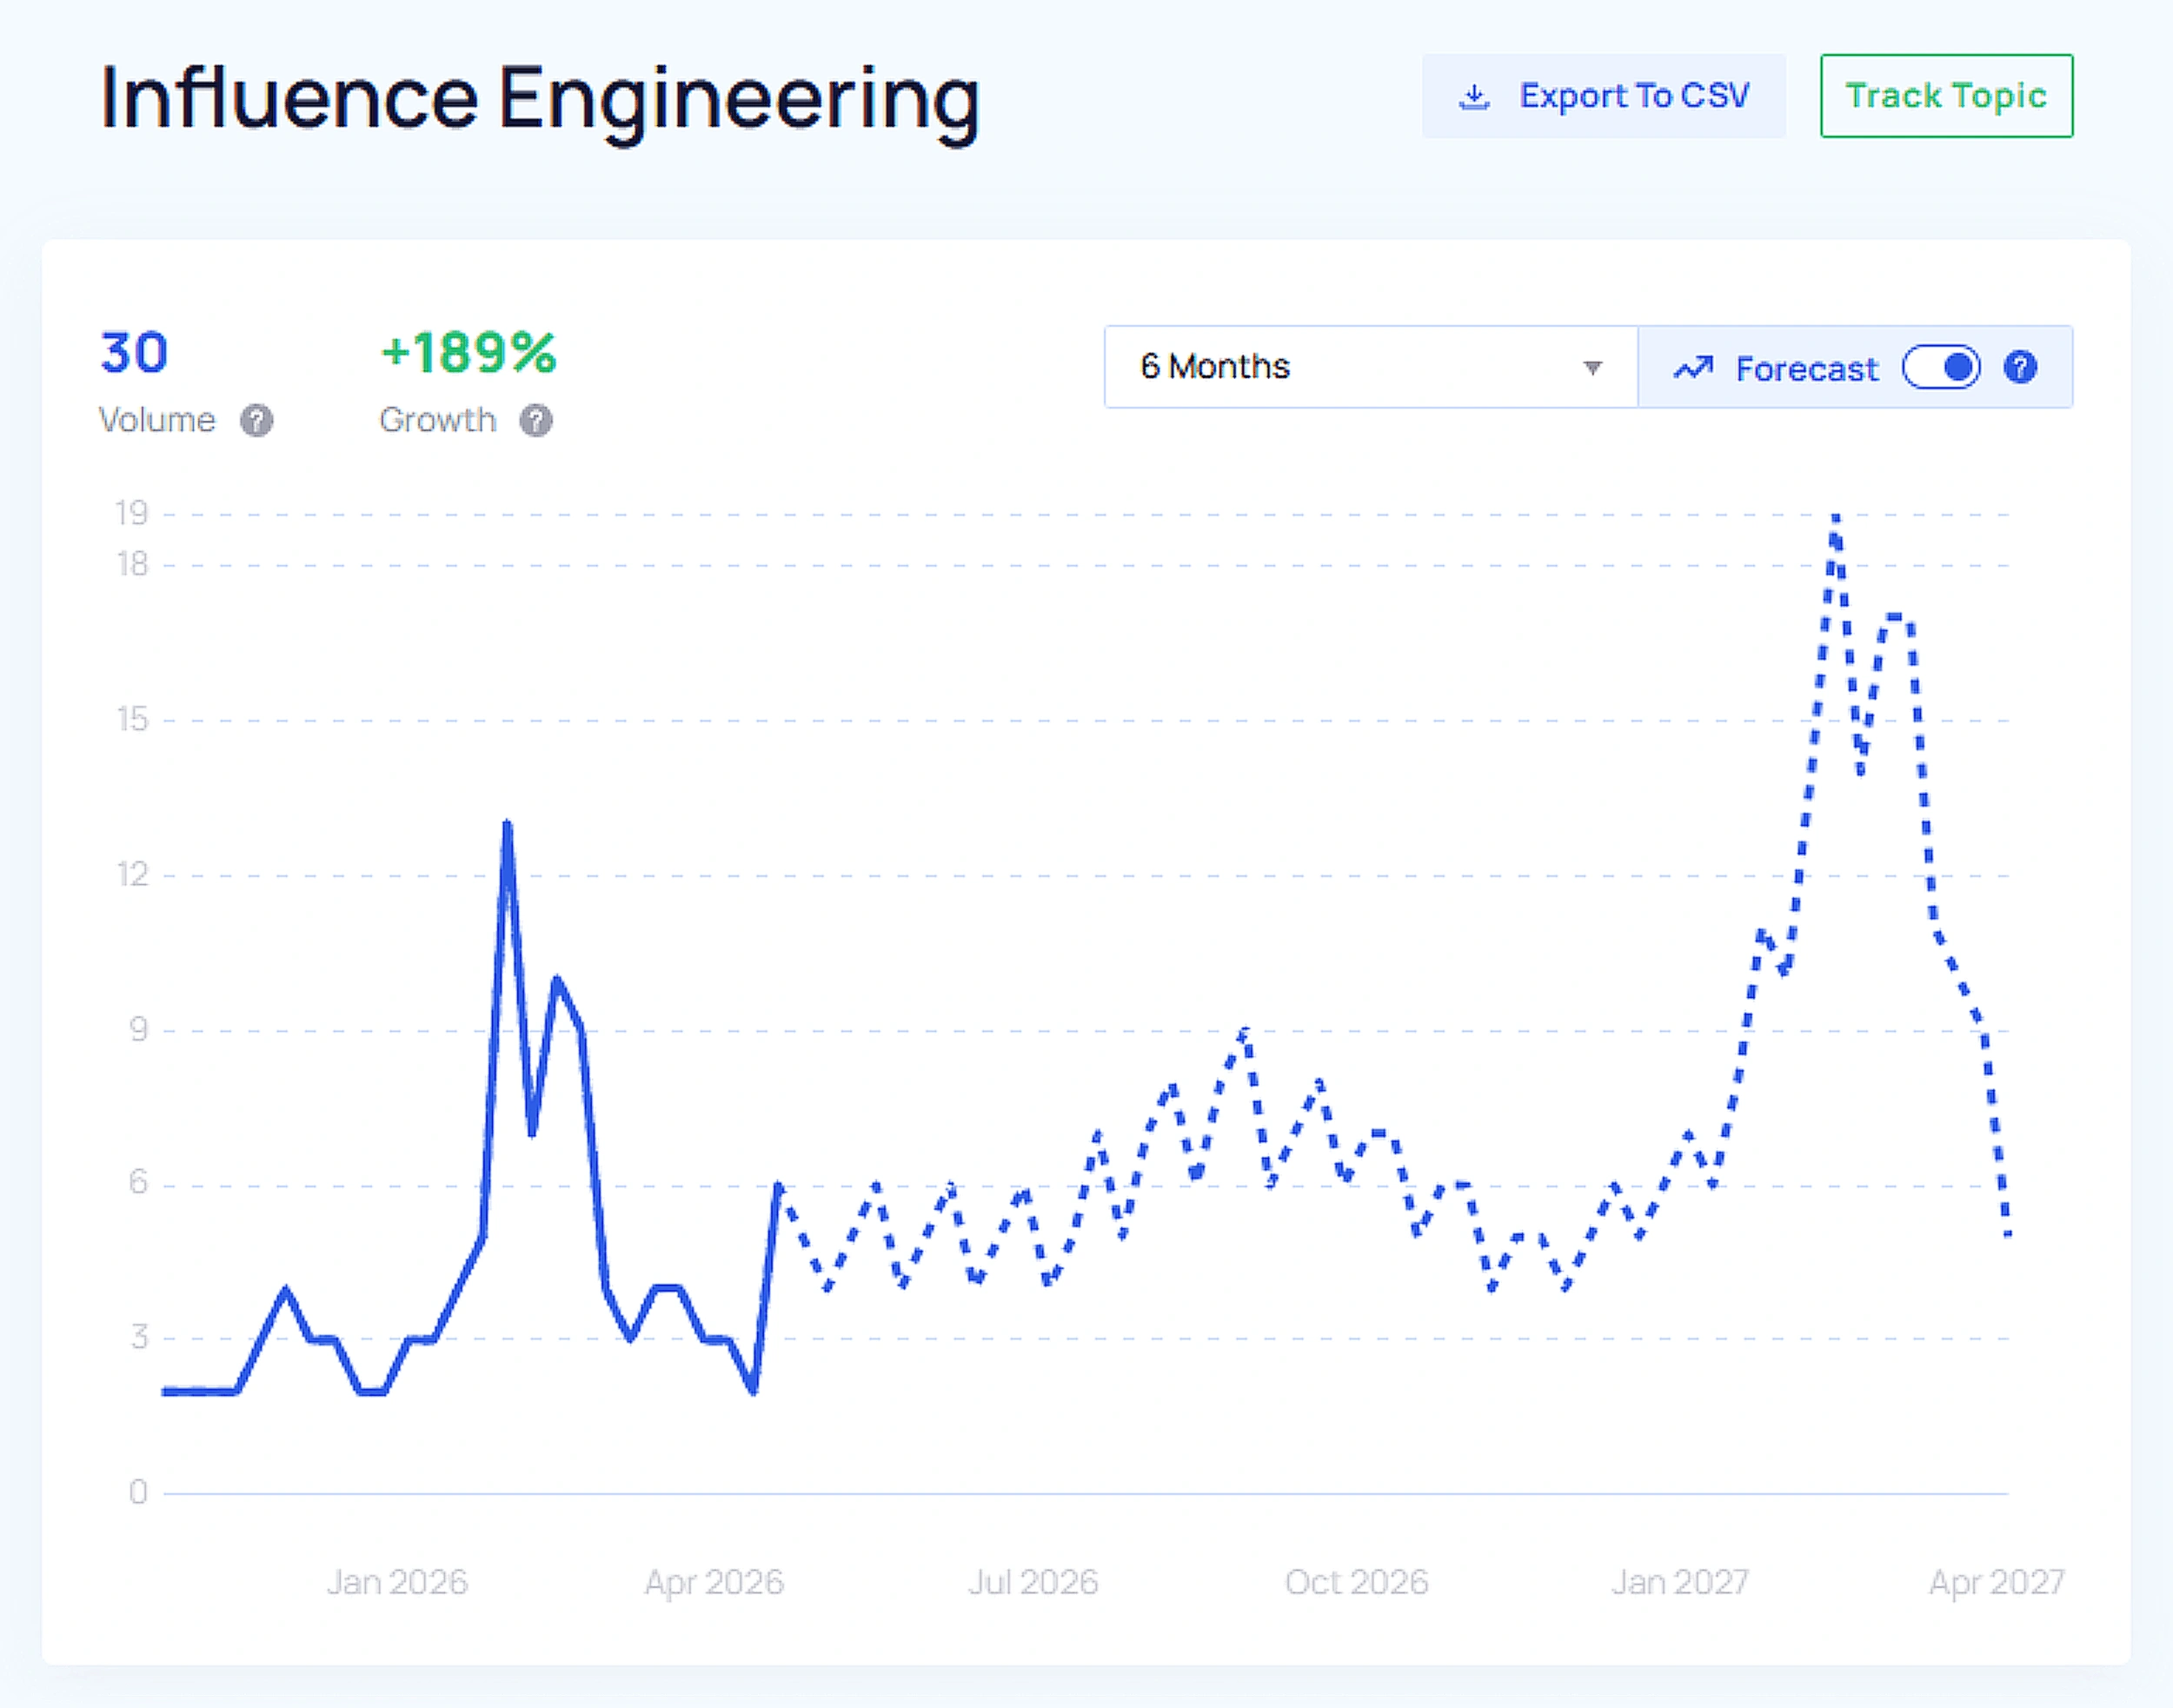This screenshot has height=1708, width=2173.
Task: Click the Jul 2026 axis label
Action: click(1033, 1582)
